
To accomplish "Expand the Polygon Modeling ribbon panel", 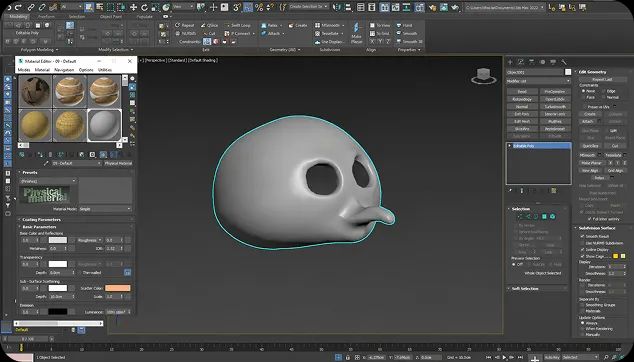I will (x=39, y=50).
